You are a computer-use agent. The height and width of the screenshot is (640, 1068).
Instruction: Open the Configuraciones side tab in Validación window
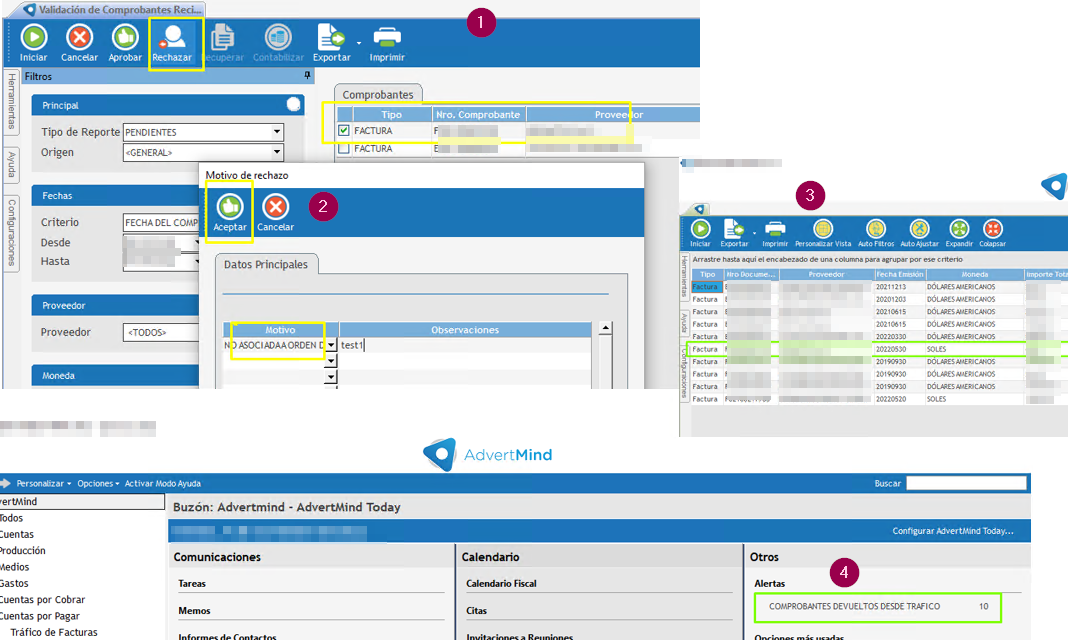point(12,233)
